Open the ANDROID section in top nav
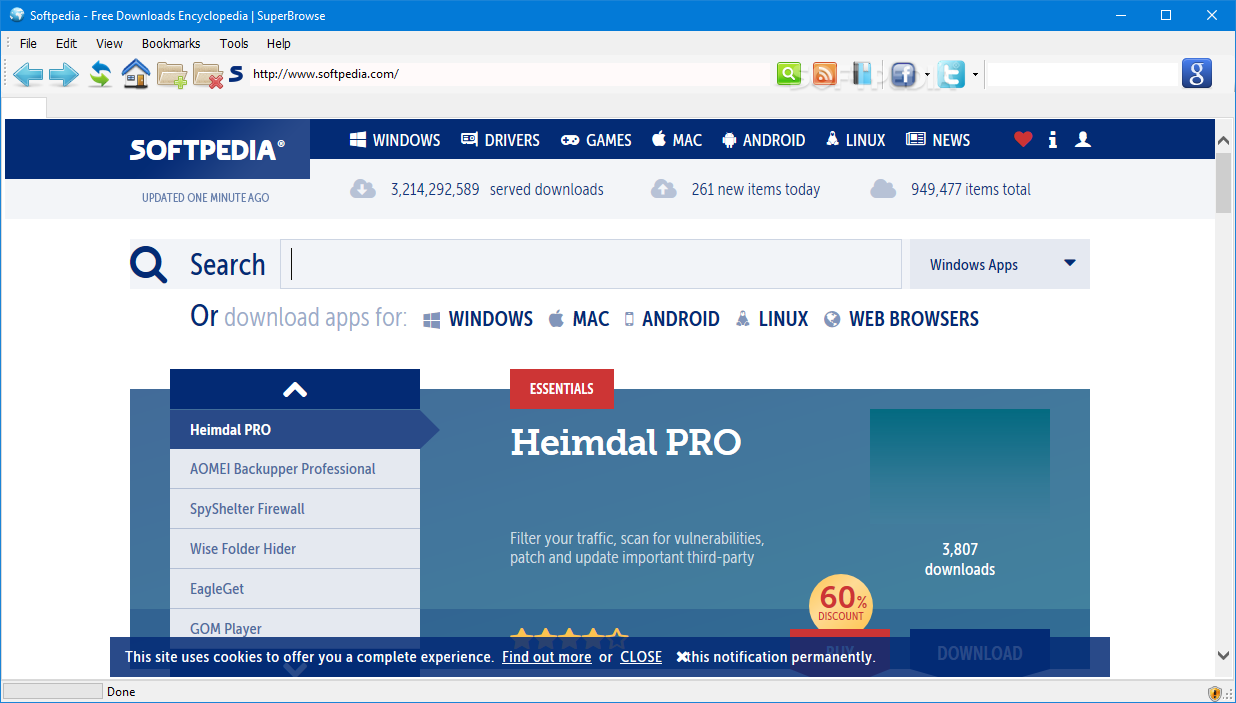This screenshot has height=703, width=1236. (764, 140)
